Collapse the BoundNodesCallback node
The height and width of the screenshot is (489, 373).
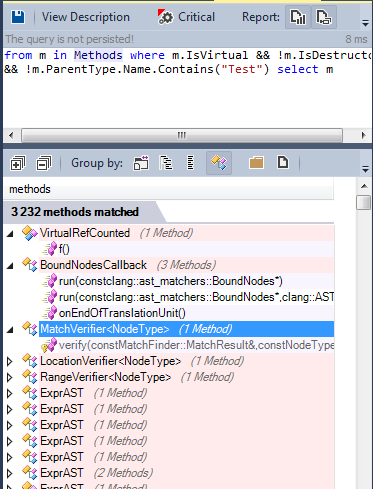coord(10,266)
